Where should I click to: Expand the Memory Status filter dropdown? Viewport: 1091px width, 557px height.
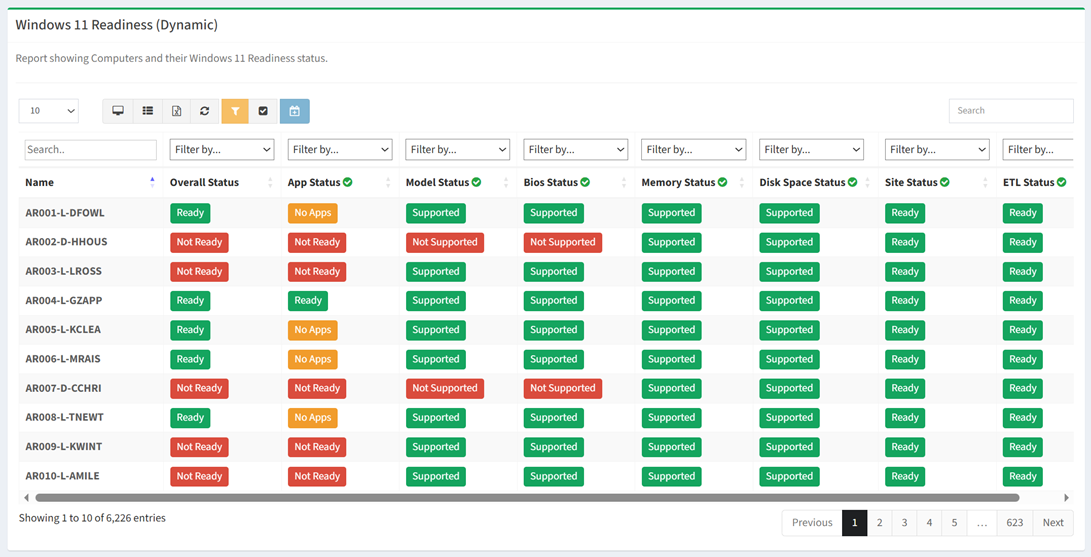point(693,149)
